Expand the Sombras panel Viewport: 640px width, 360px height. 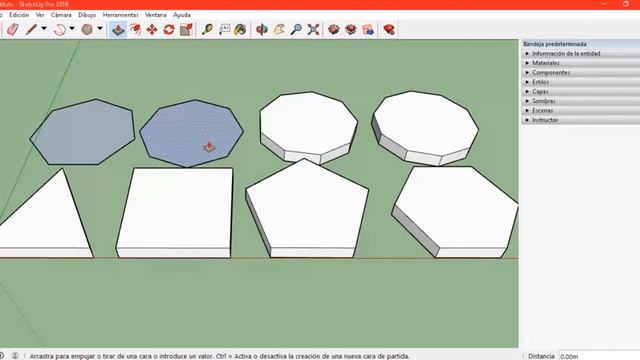tap(581, 101)
